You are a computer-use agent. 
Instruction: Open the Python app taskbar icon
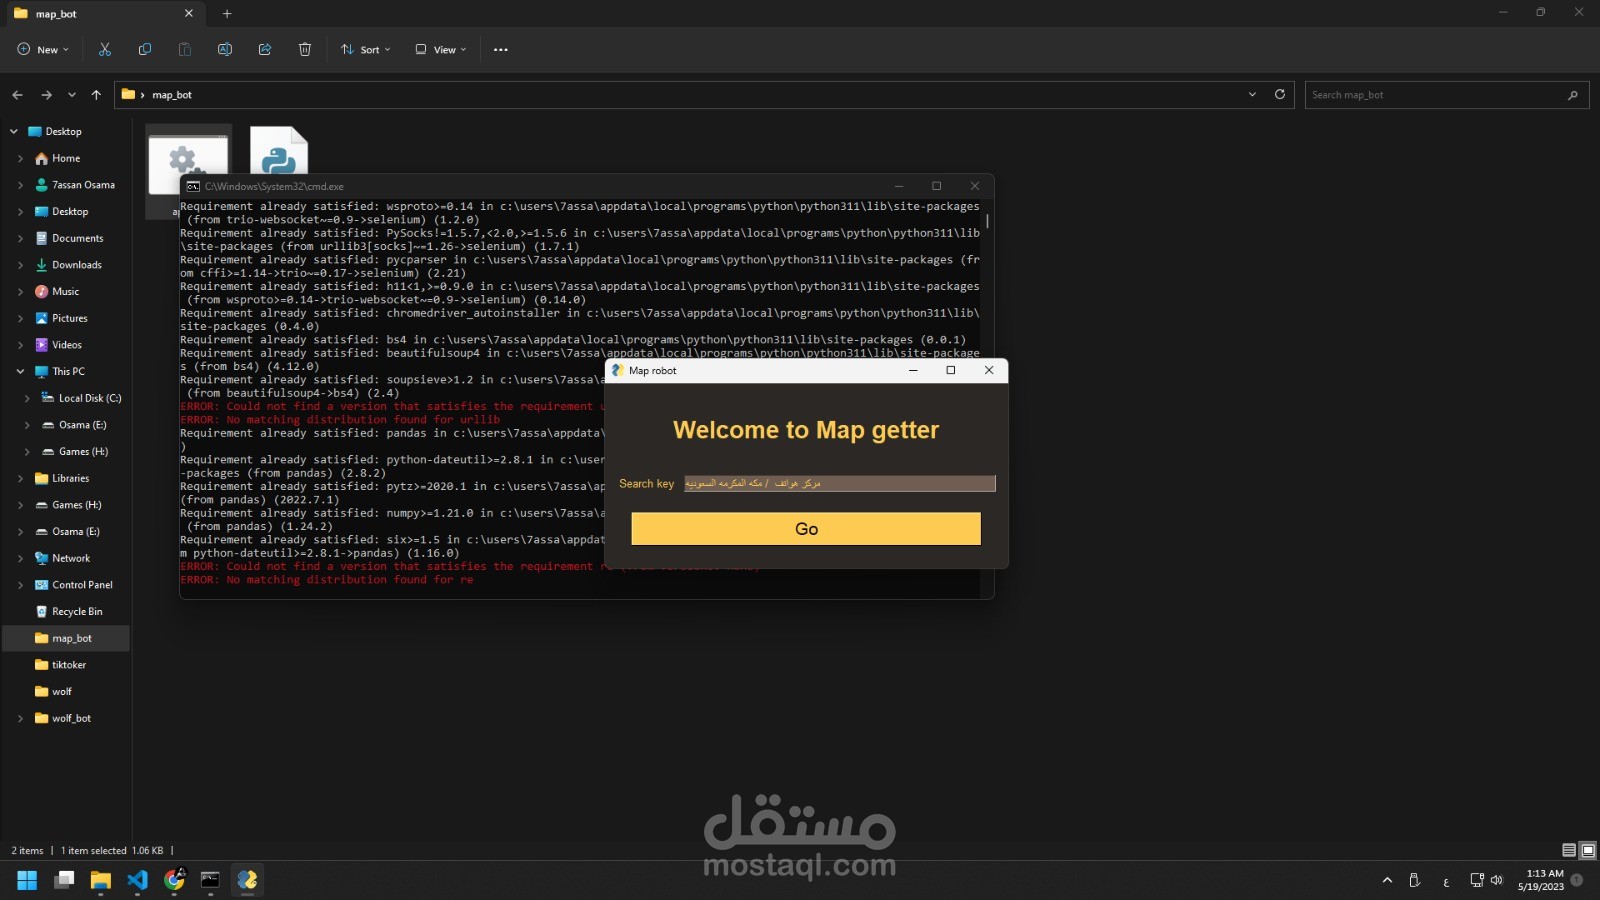pyautogui.click(x=247, y=880)
